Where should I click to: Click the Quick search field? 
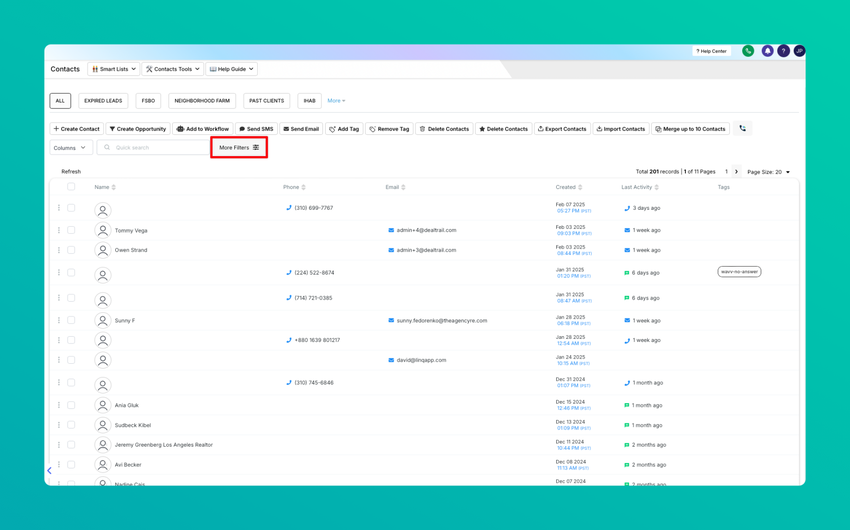pos(153,147)
